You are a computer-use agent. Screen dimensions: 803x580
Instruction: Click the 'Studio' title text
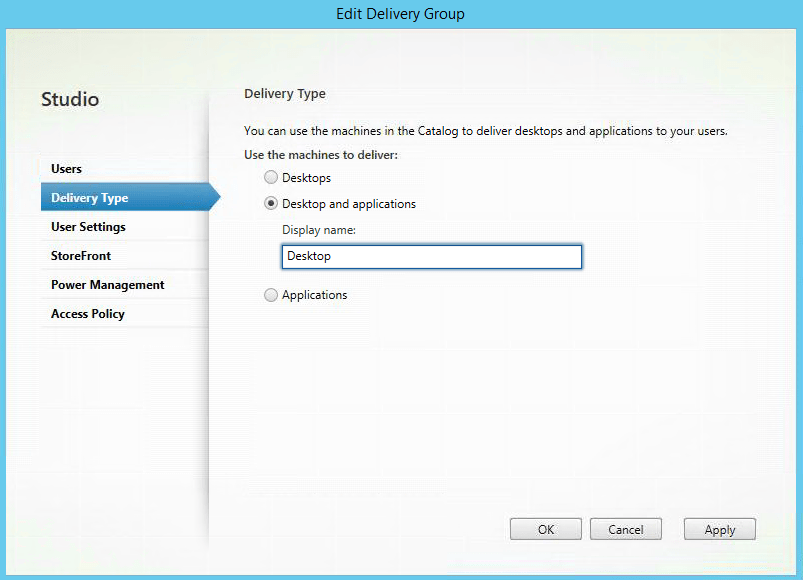click(70, 99)
